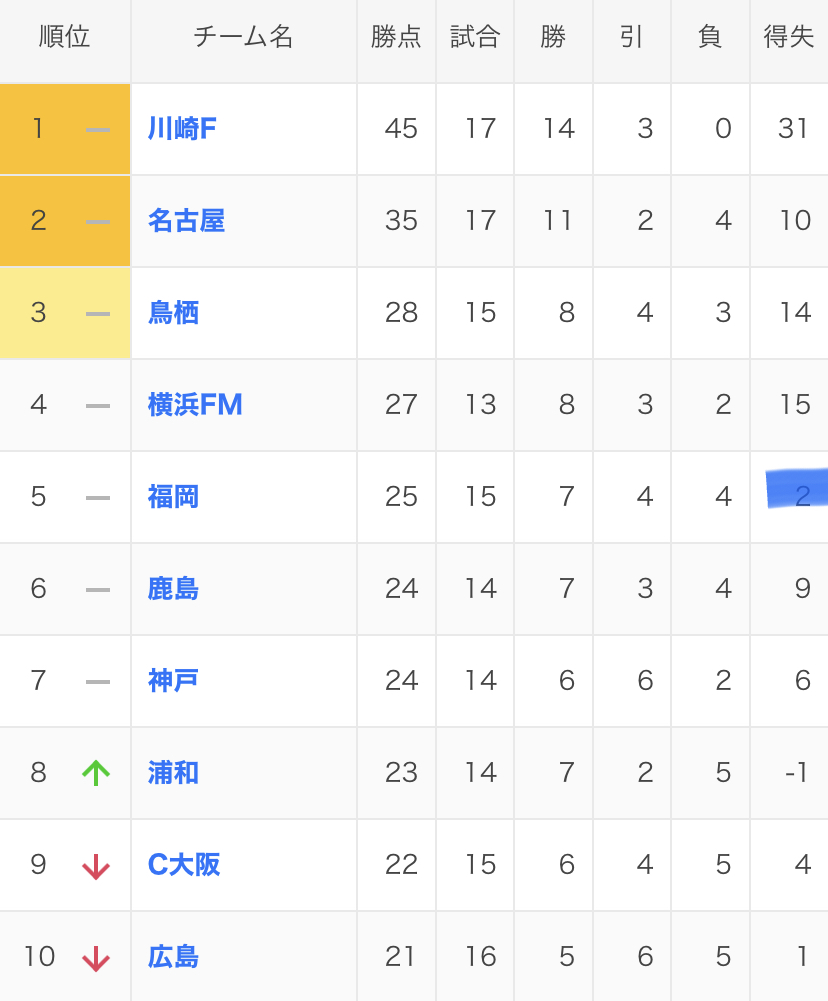828x1001 pixels.
Task: Click the gray dash icon beside 川崎F
Action: click(x=97, y=129)
